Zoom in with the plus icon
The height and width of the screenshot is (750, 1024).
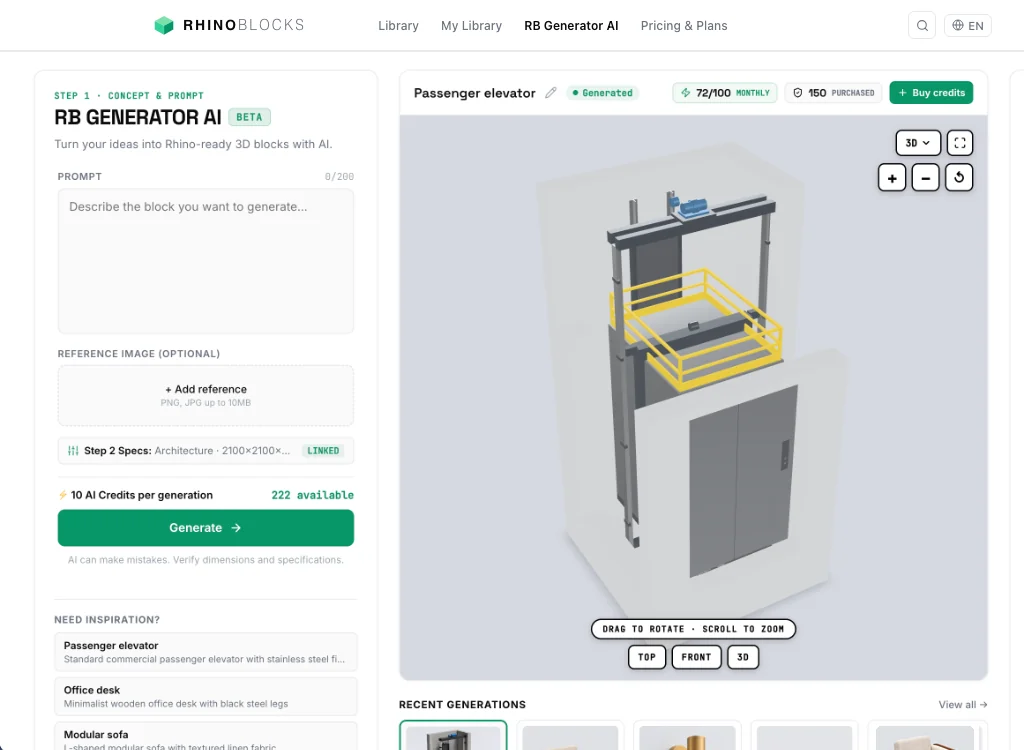click(891, 178)
